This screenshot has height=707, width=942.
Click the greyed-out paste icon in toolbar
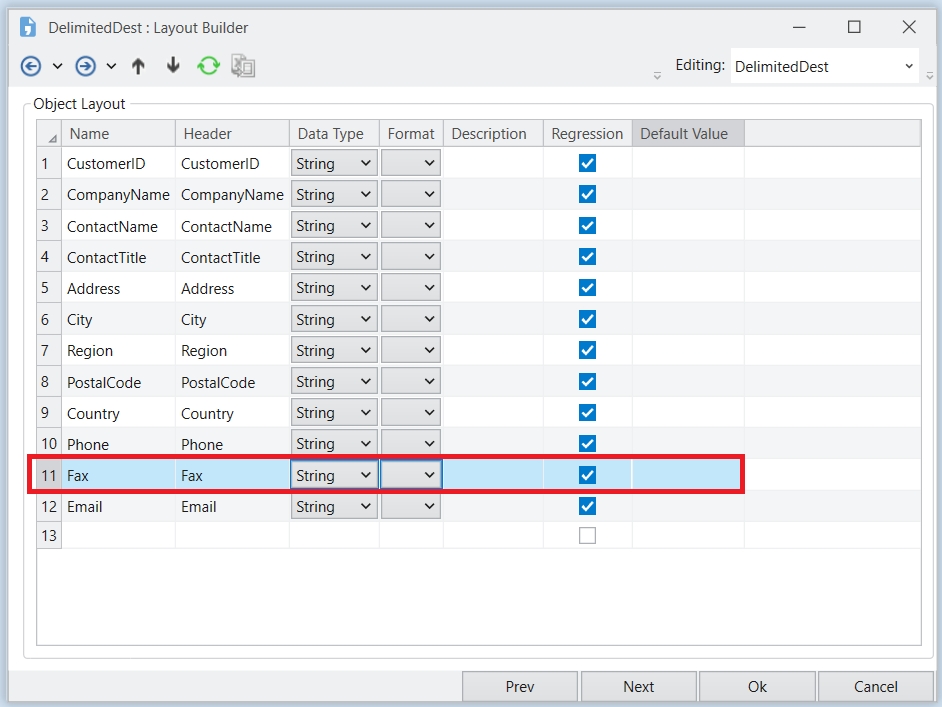click(243, 66)
